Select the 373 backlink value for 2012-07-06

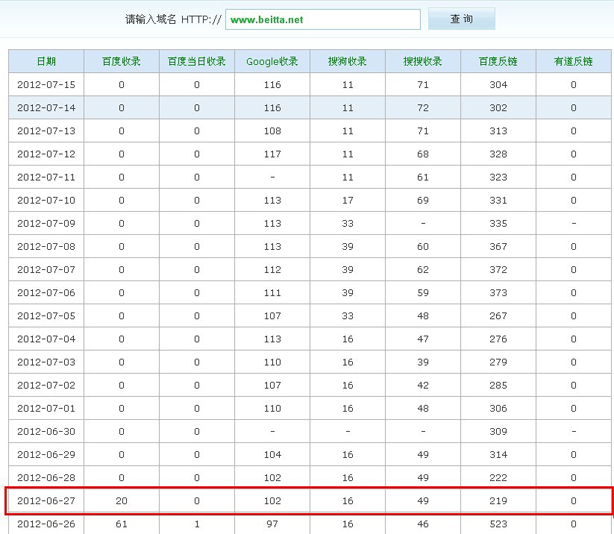(498, 293)
